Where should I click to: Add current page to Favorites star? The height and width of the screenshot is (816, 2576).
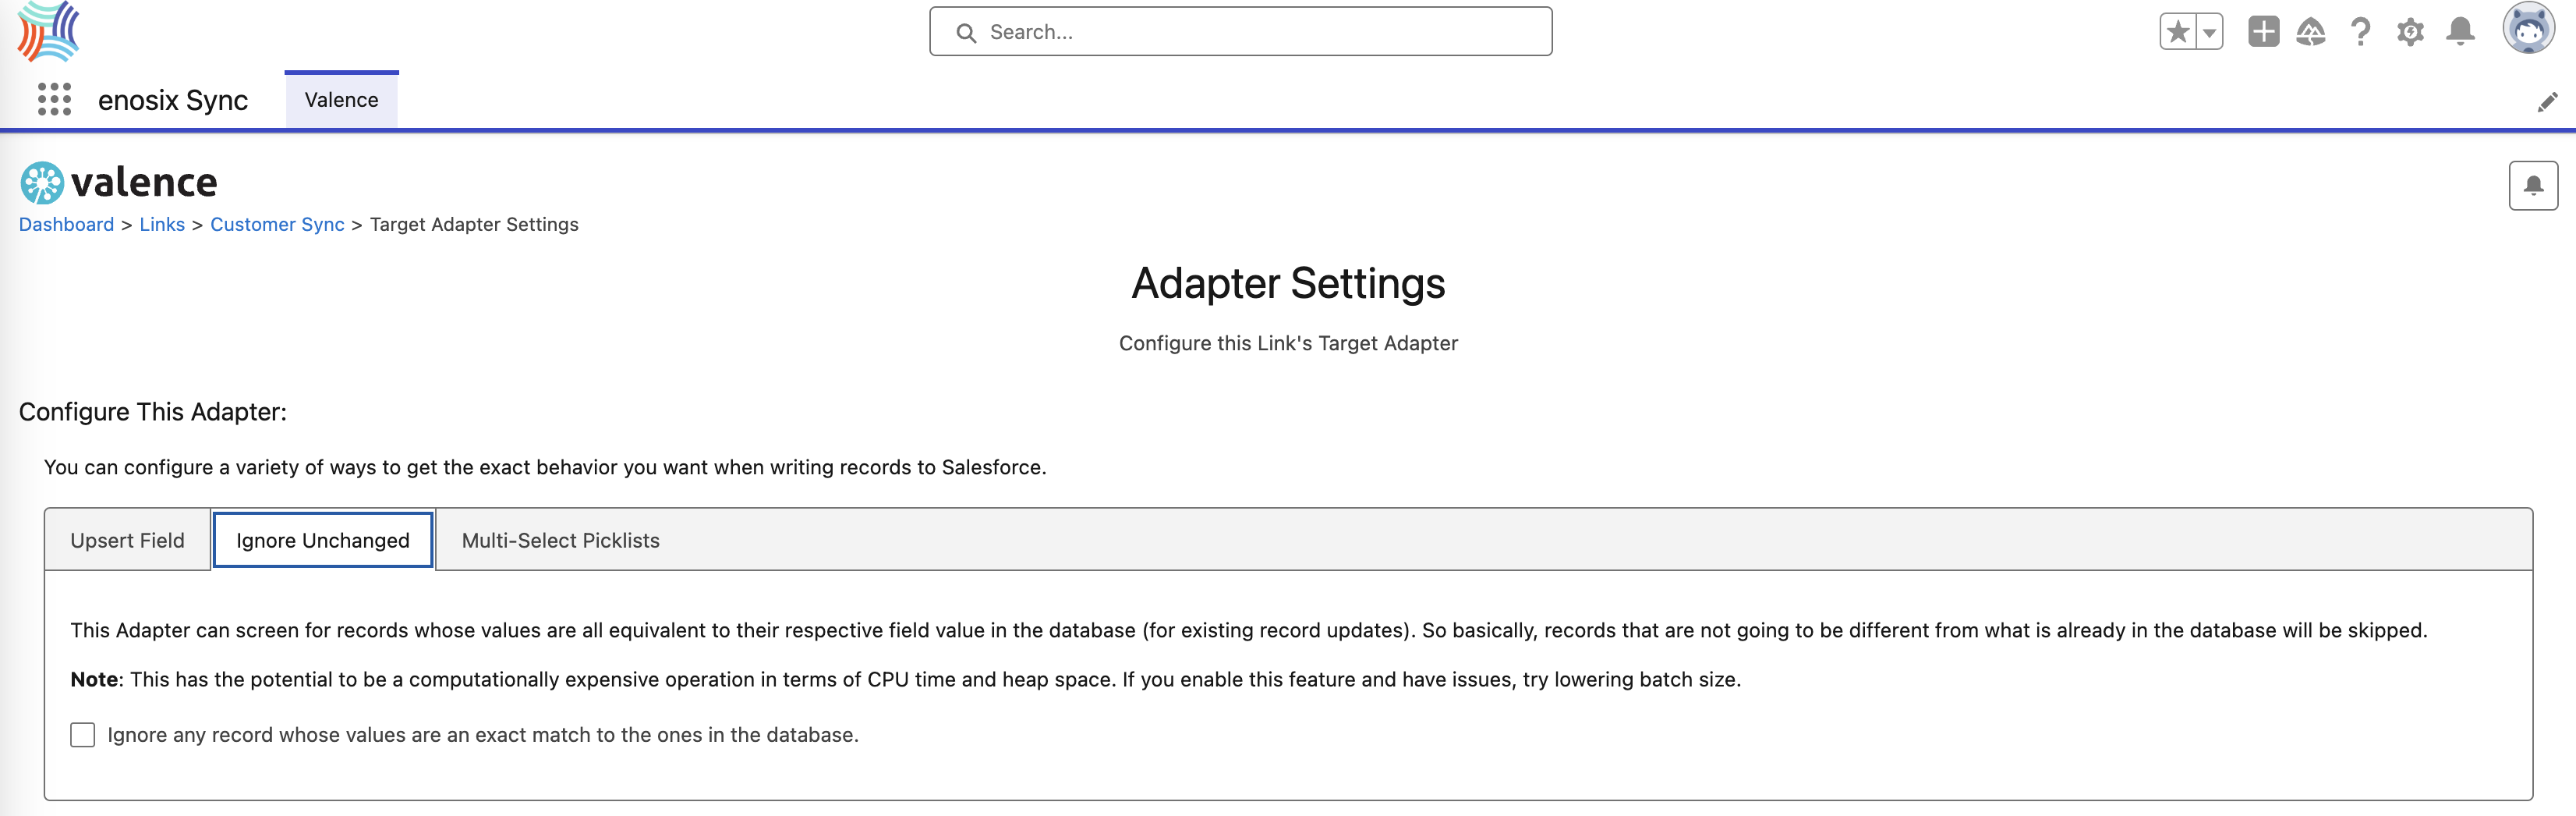pyautogui.click(x=2178, y=32)
